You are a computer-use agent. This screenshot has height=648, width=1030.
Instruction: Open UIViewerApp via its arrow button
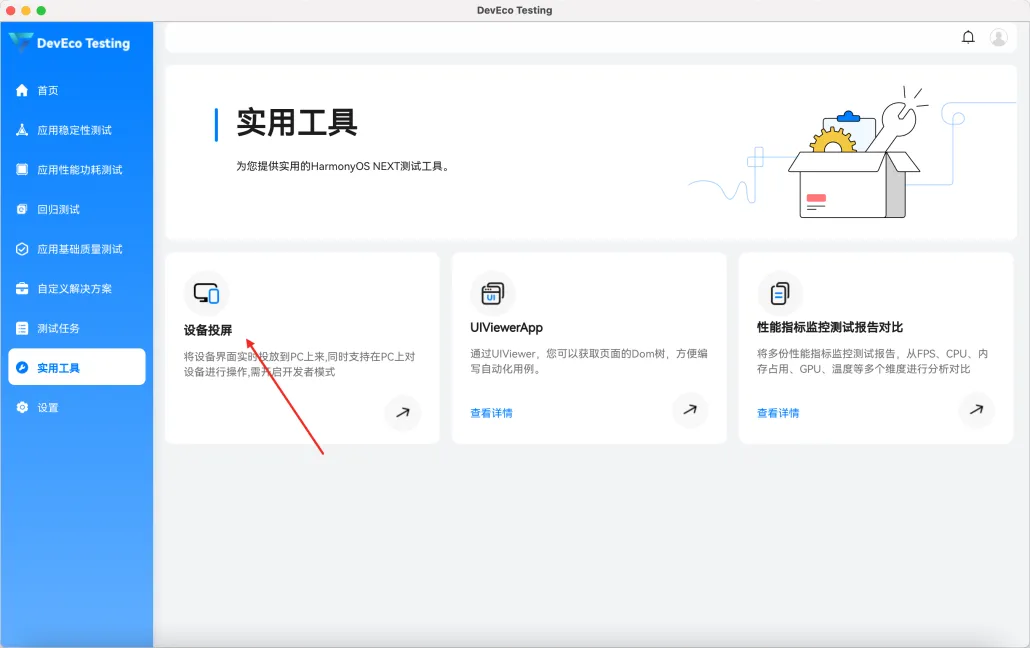pos(690,409)
